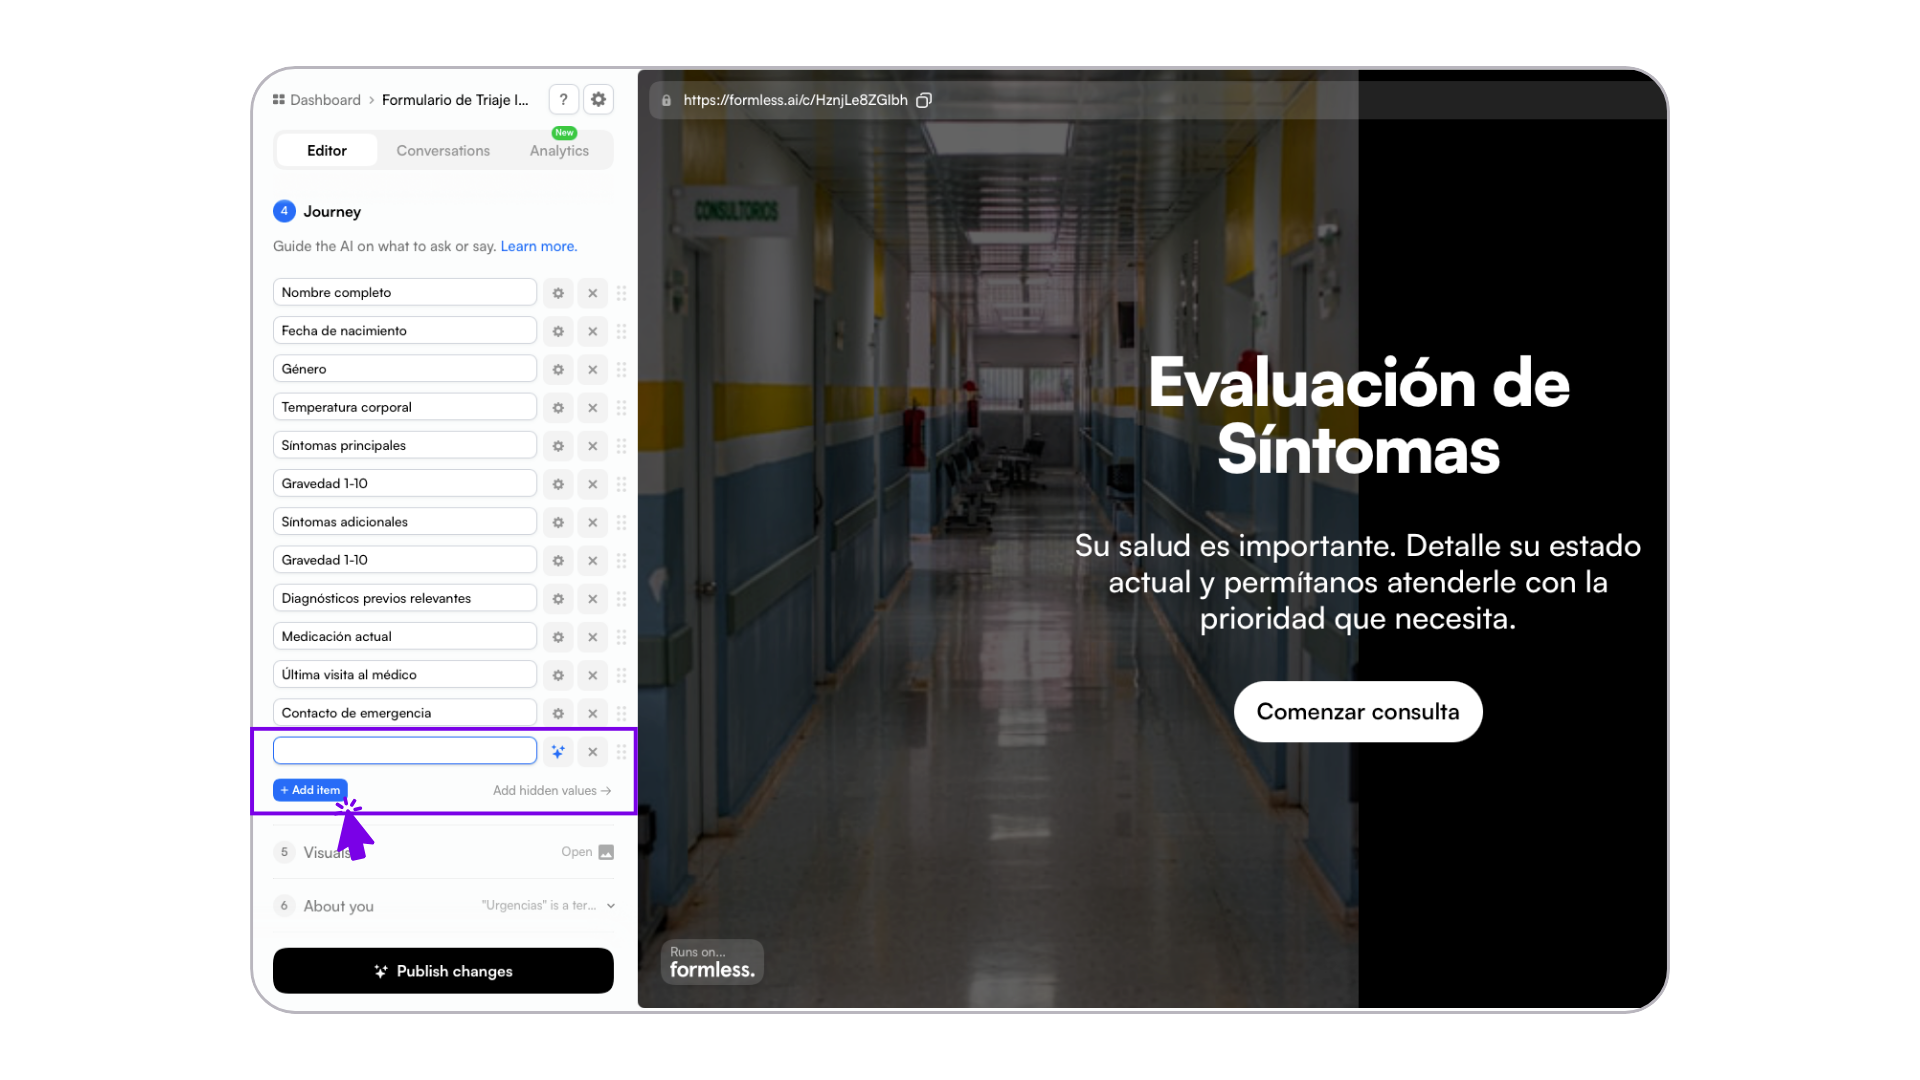Screen dimensions: 1920x1080
Task: Click Publish changes button
Action: click(x=443, y=971)
